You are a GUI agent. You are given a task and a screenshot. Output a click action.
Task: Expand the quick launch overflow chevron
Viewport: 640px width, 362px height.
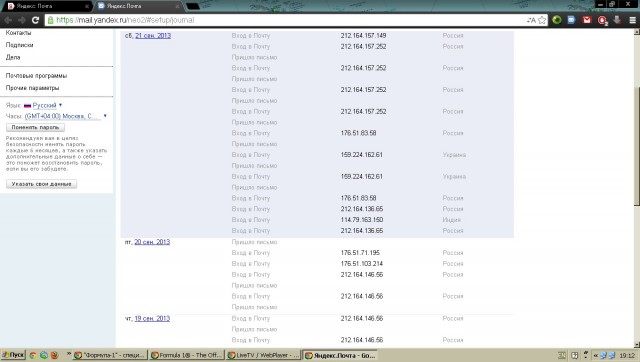click(x=69, y=354)
